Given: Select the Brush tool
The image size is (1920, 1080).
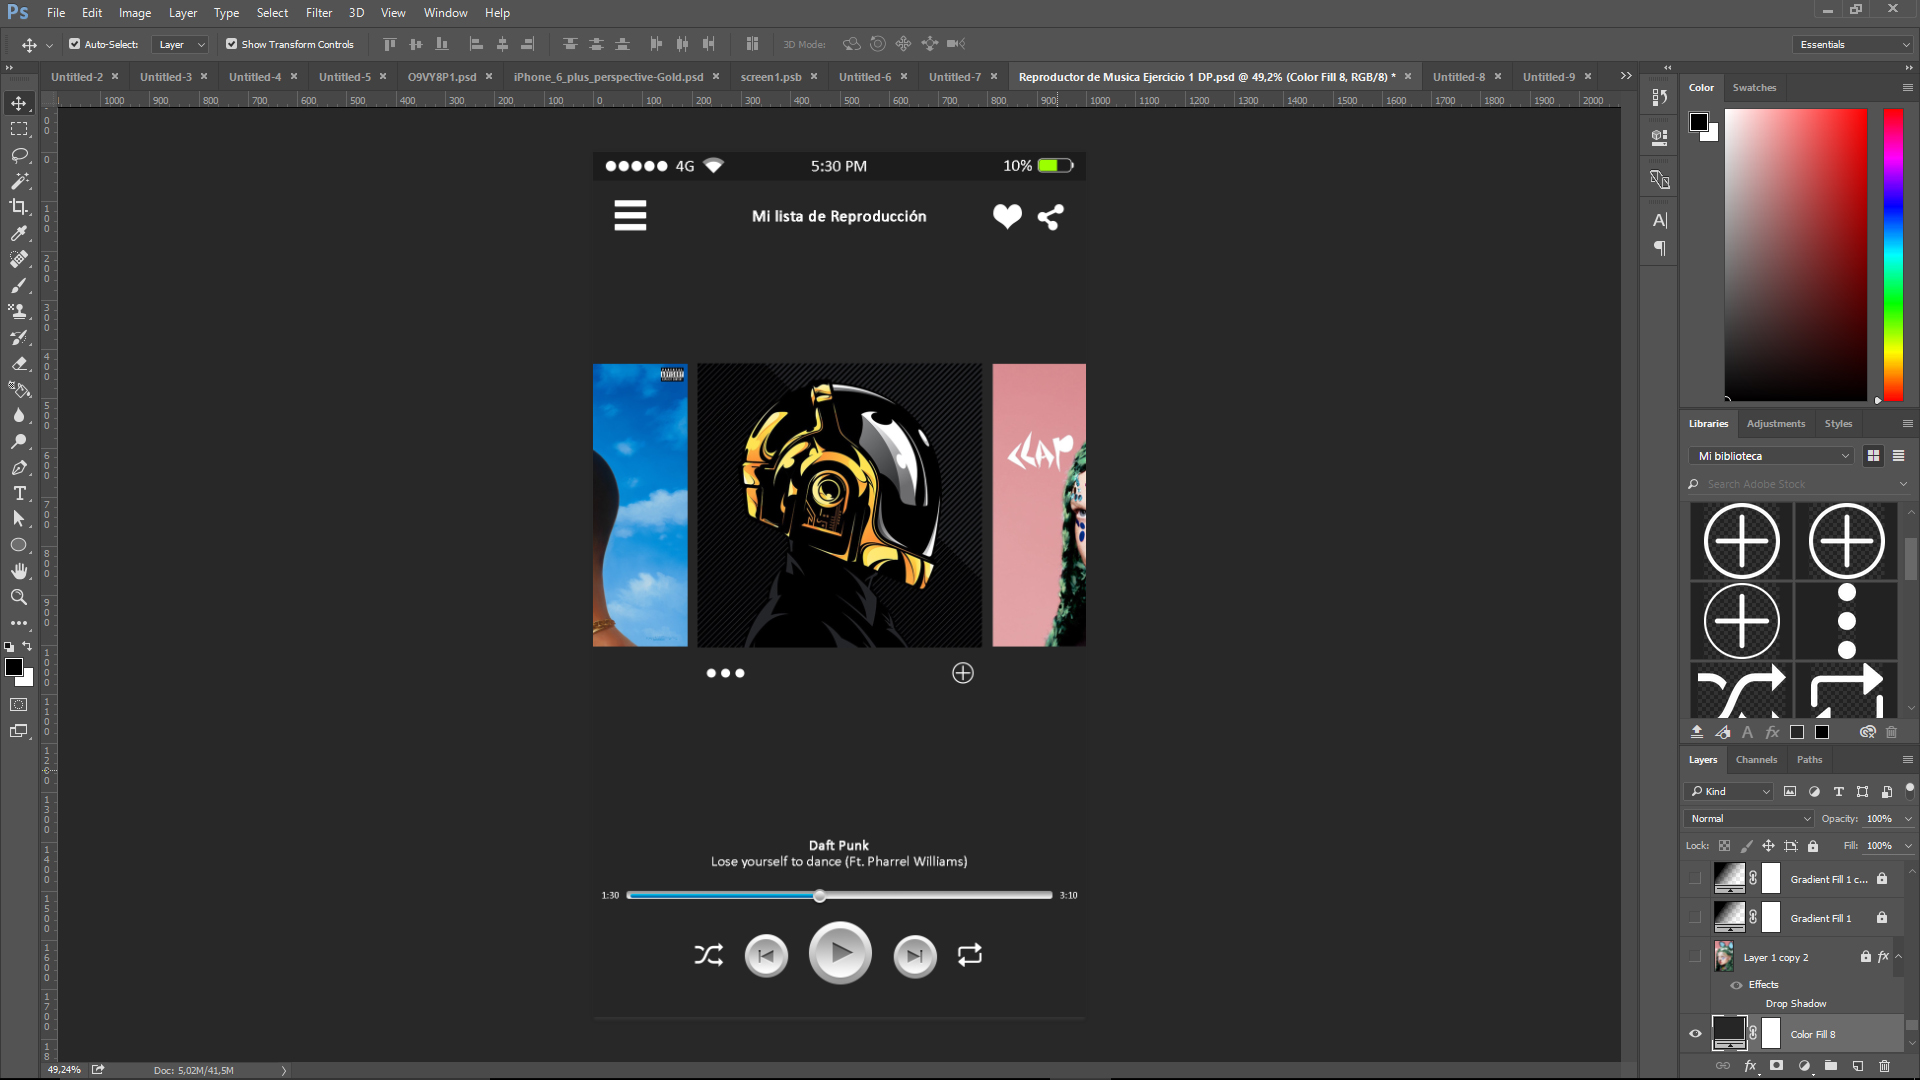Looking at the screenshot, I should 19,285.
